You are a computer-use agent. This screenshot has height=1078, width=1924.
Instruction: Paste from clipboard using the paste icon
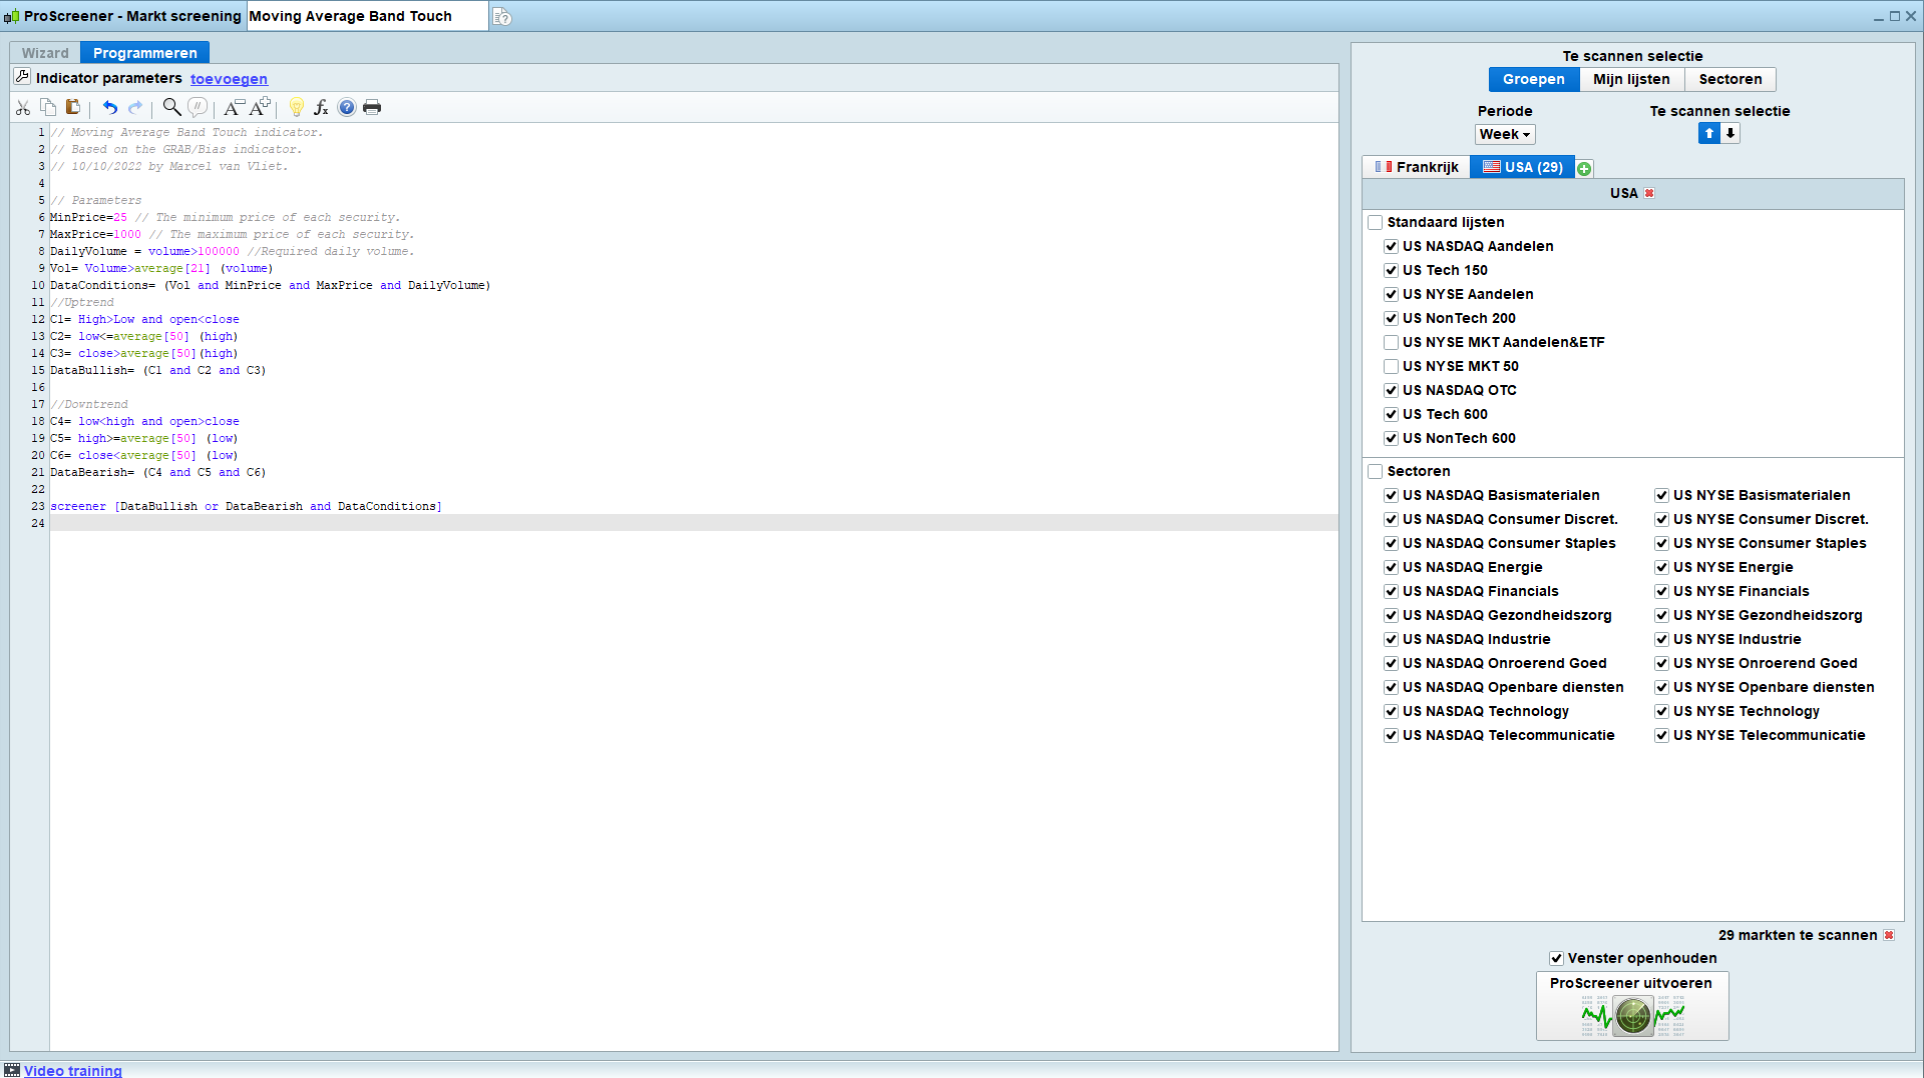73,107
